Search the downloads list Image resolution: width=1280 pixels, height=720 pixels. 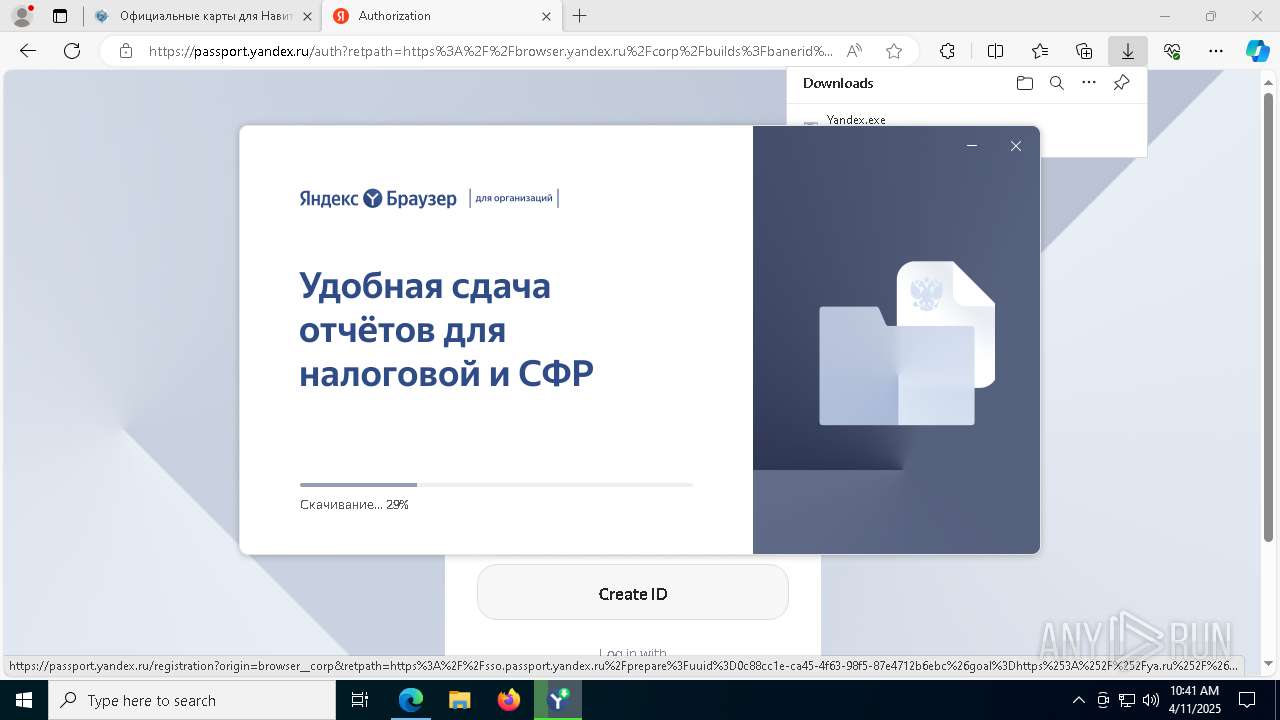click(x=1057, y=83)
